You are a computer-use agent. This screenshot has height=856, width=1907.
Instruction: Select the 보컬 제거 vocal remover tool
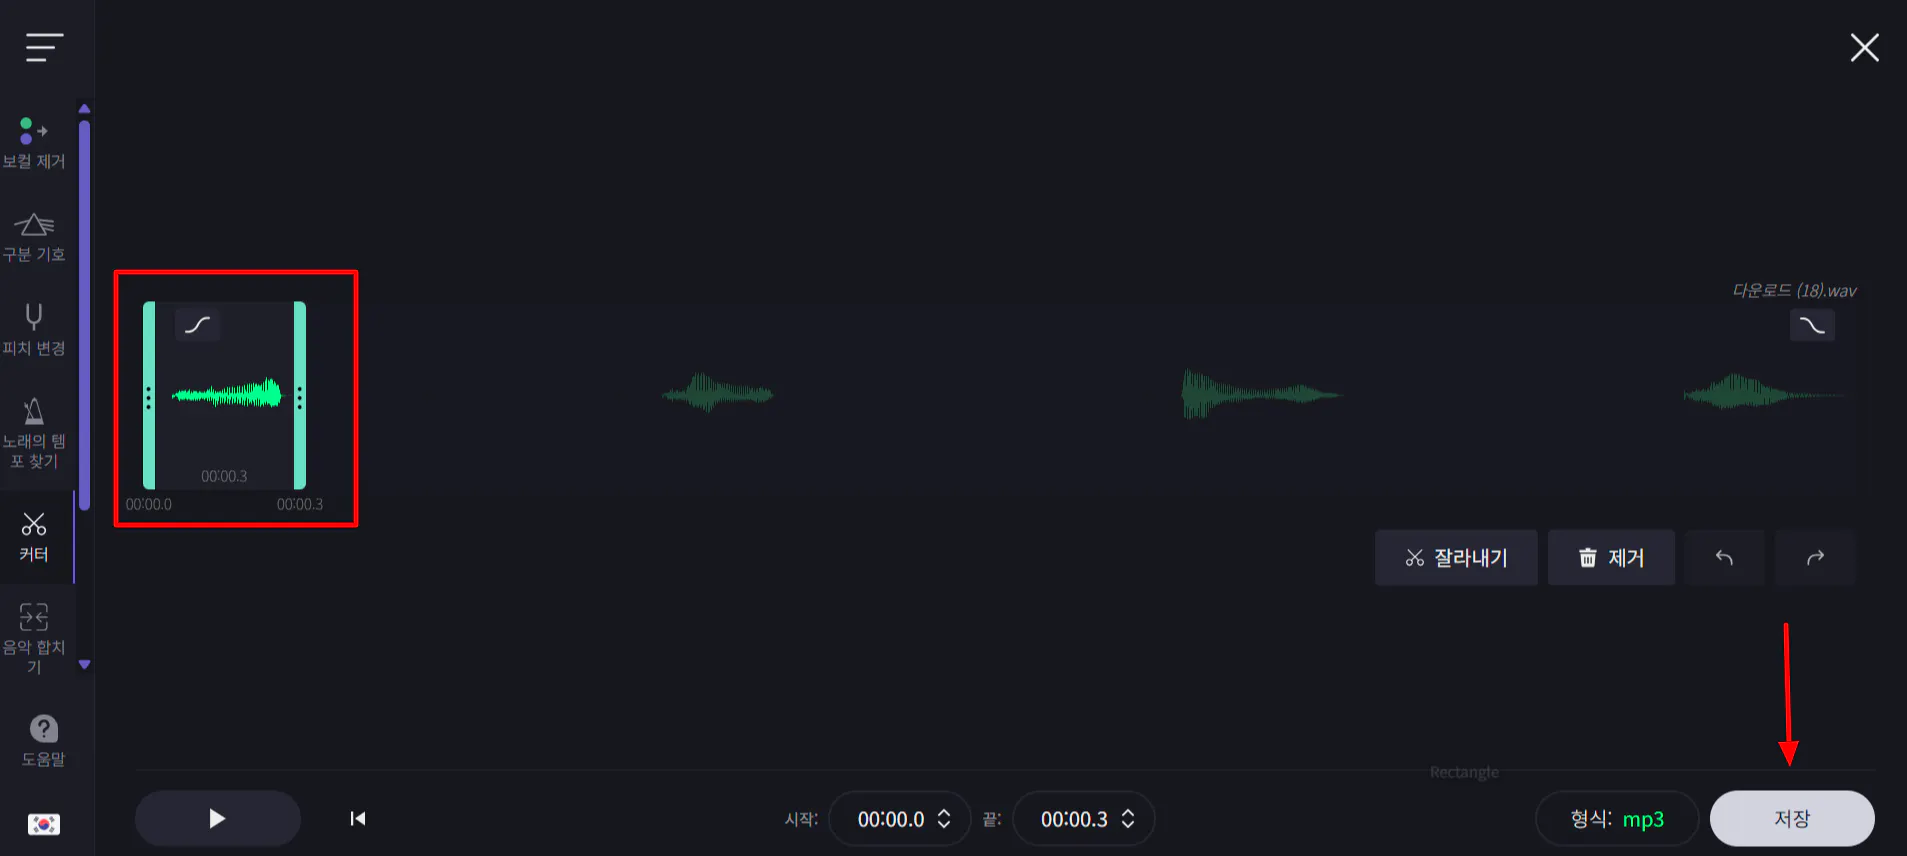point(34,144)
